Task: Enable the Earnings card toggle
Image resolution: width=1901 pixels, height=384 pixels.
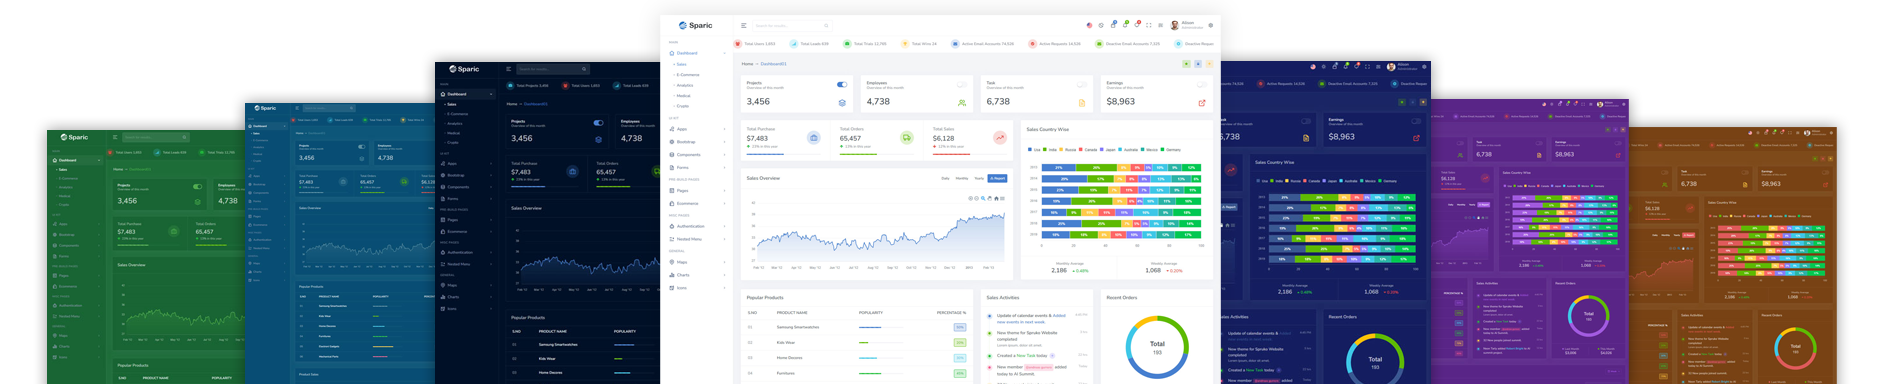Action: click(x=1201, y=85)
